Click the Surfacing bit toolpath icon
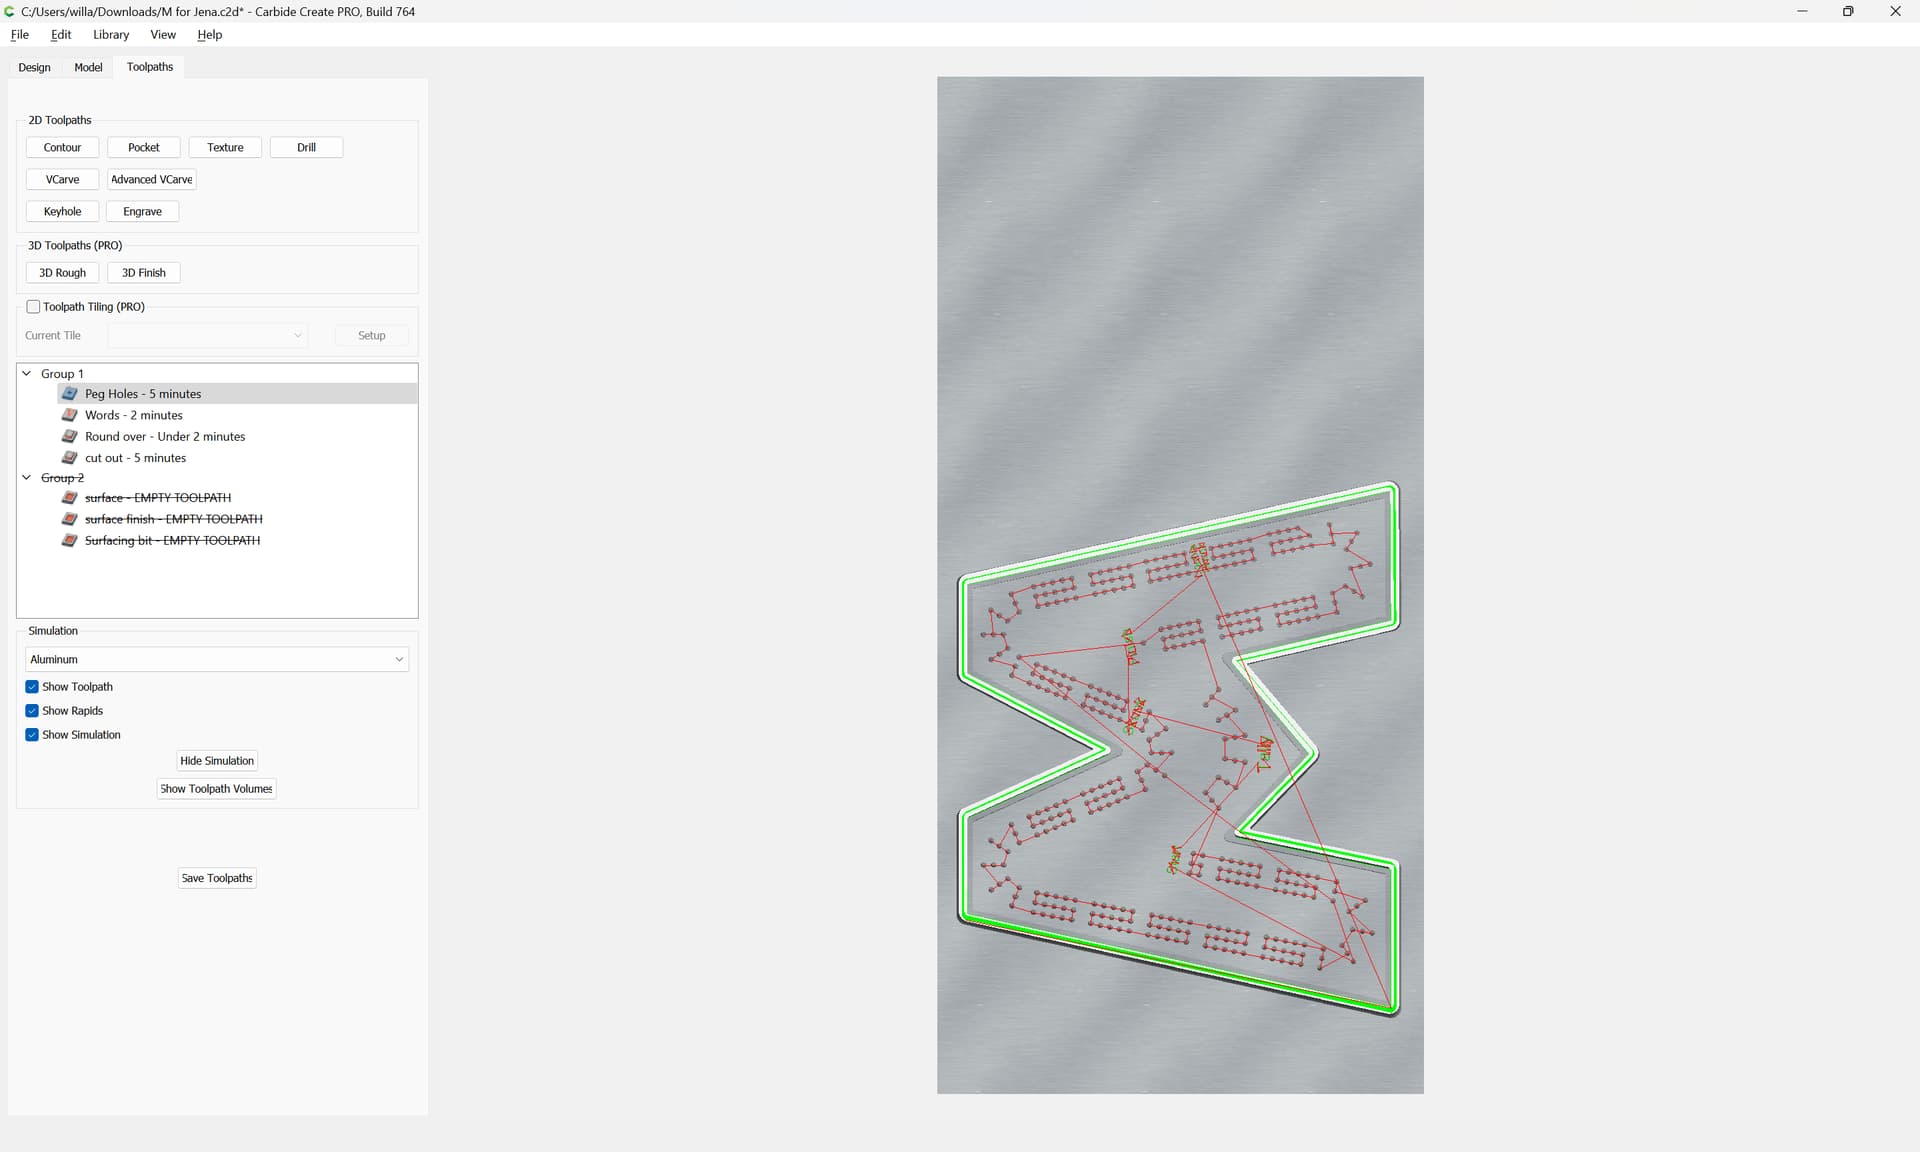Image resolution: width=1920 pixels, height=1152 pixels. (x=70, y=540)
